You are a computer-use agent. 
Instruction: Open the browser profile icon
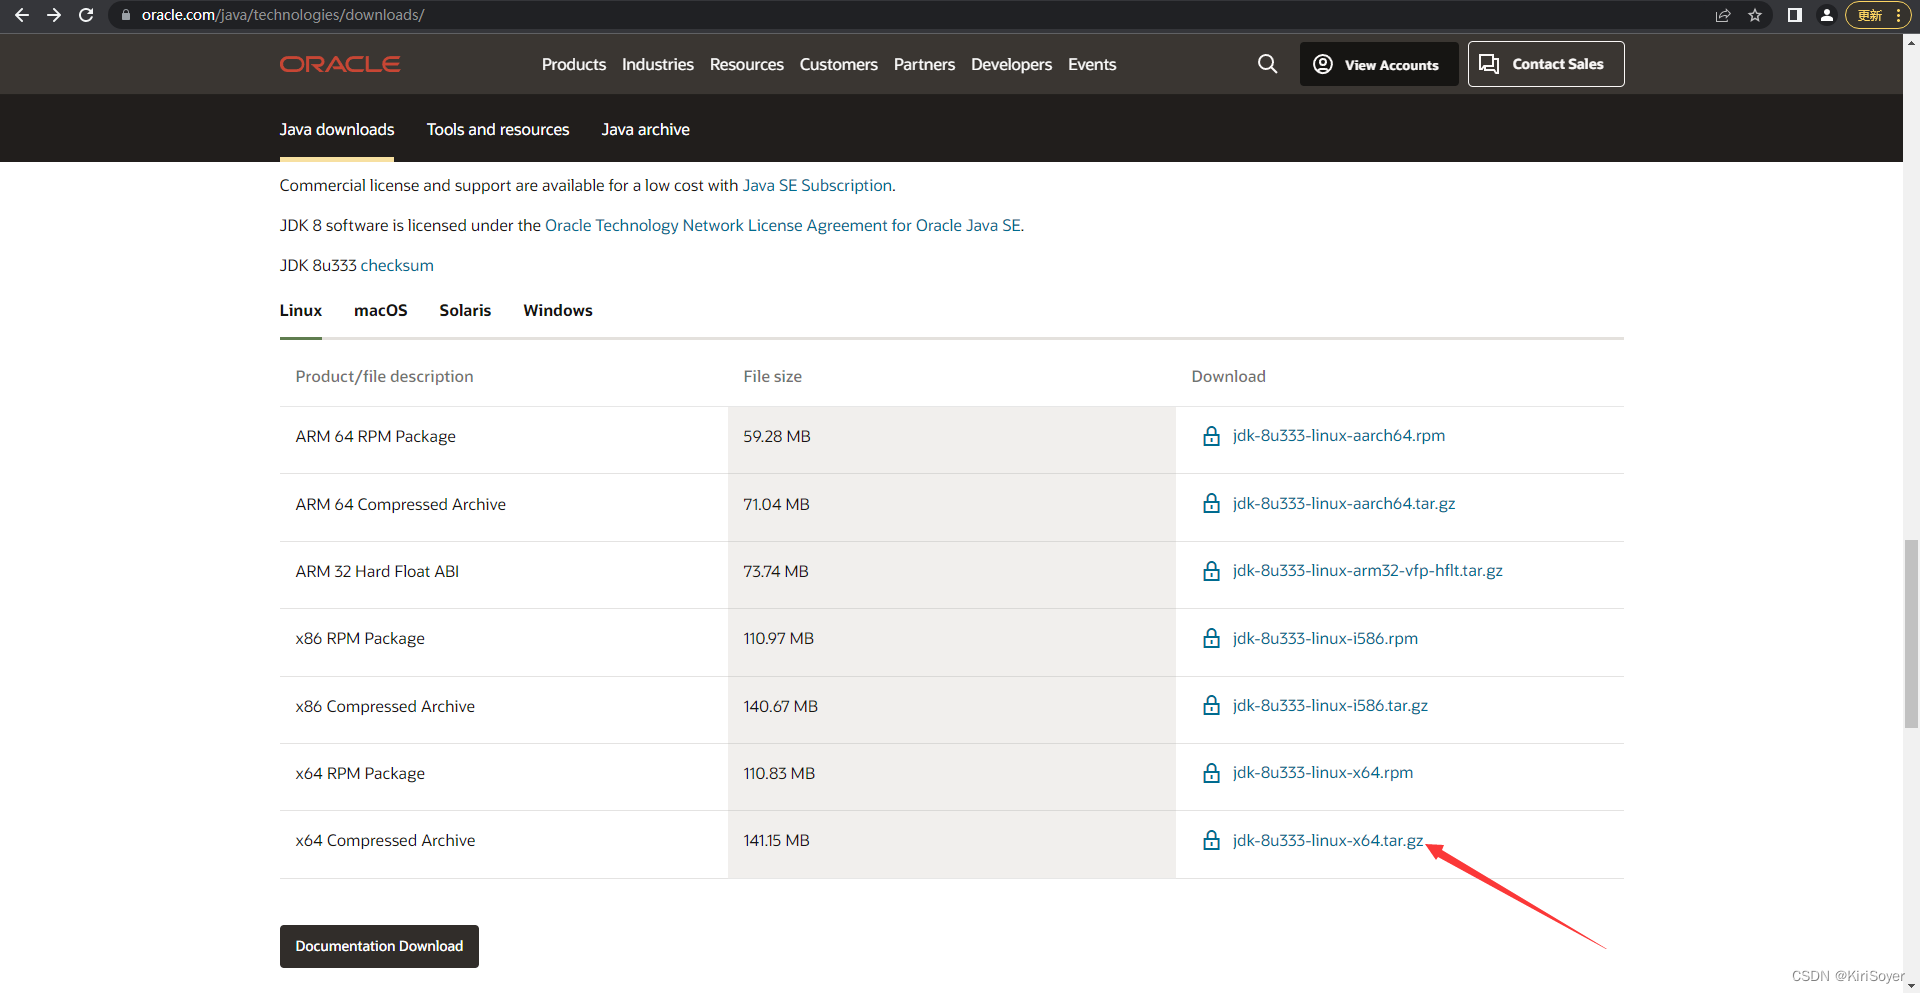pyautogui.click(x=1826, y=15)
